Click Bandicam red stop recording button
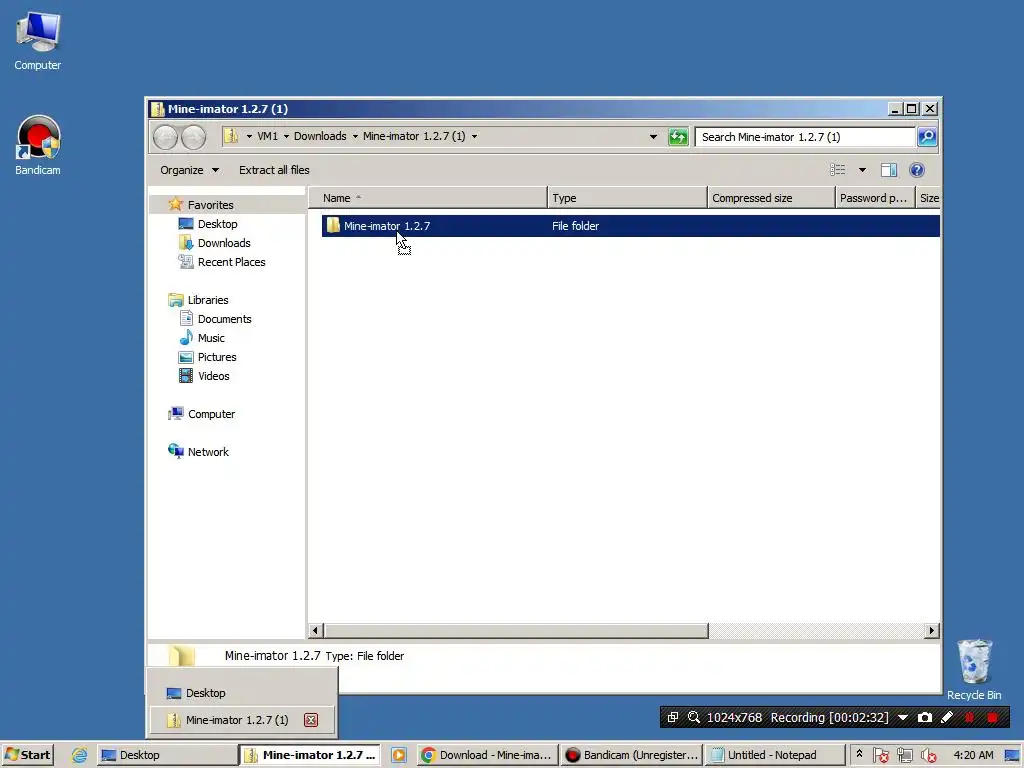This screenshot has height=768, width=1024. coord(992,717)
